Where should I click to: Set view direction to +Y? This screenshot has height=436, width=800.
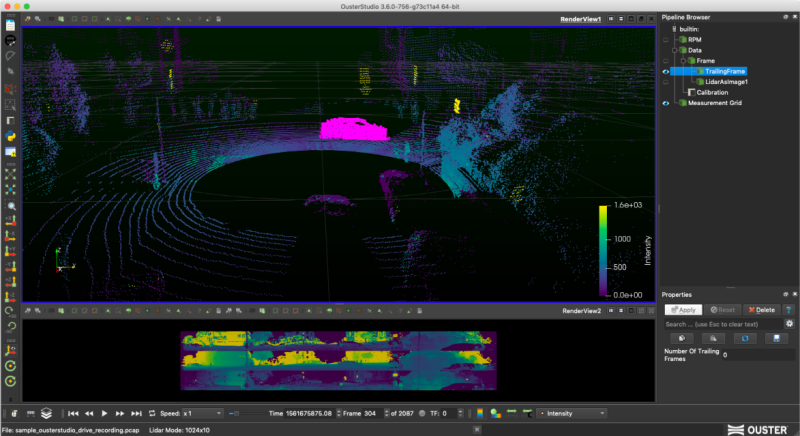pos(10,251)
